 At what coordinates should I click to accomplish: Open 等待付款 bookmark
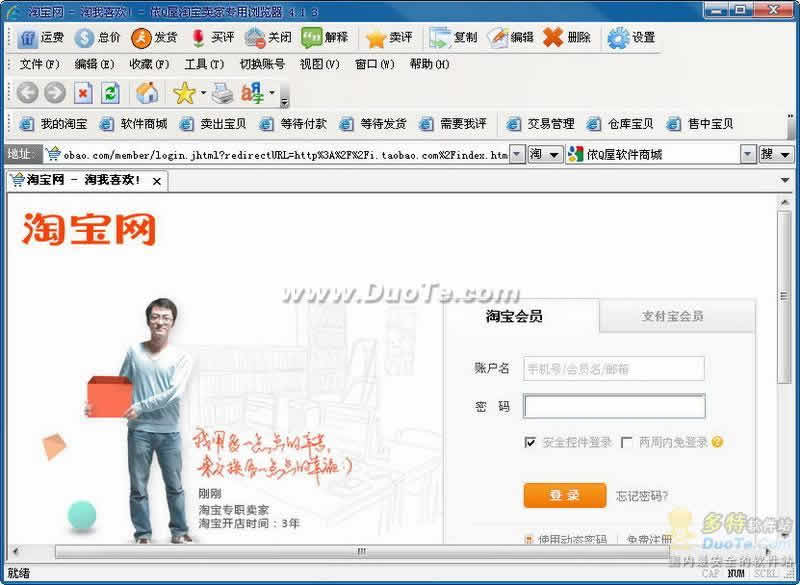pos(293,124)
